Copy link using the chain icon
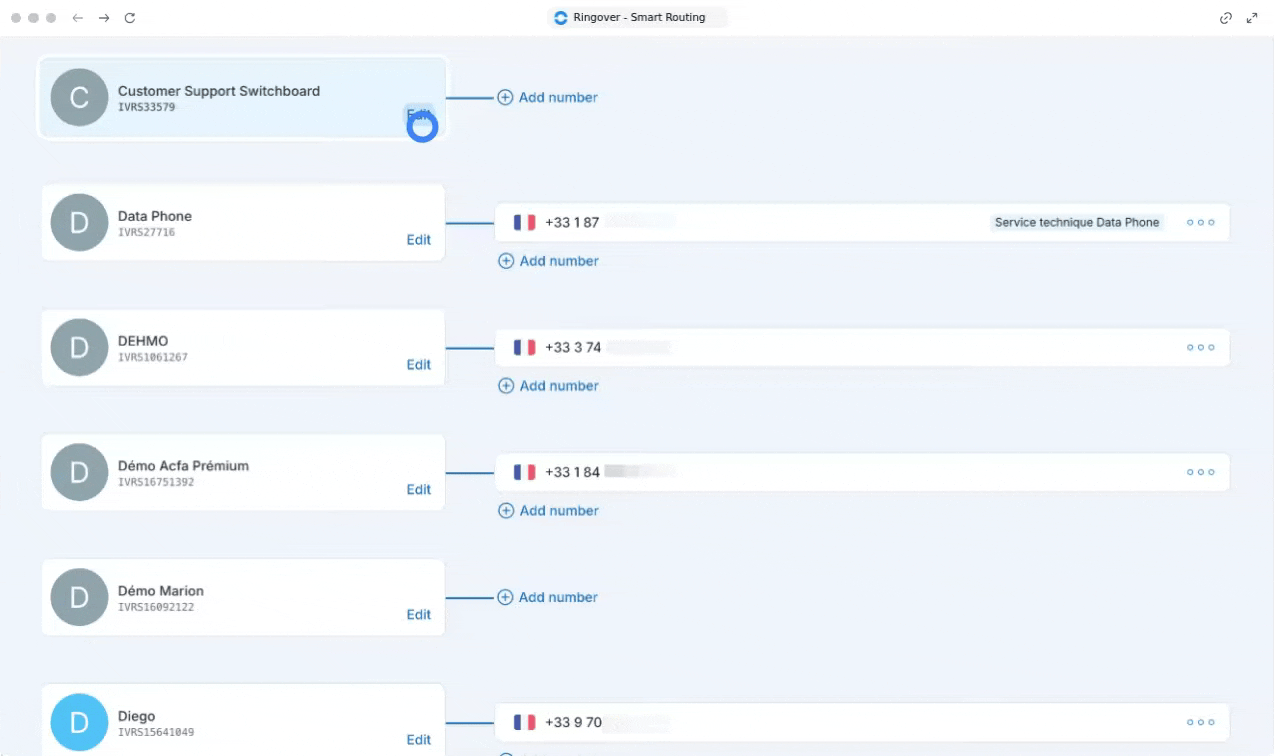Viewport: 1274px width, 756px height. pyautogui.click(x=1226, y=18)
